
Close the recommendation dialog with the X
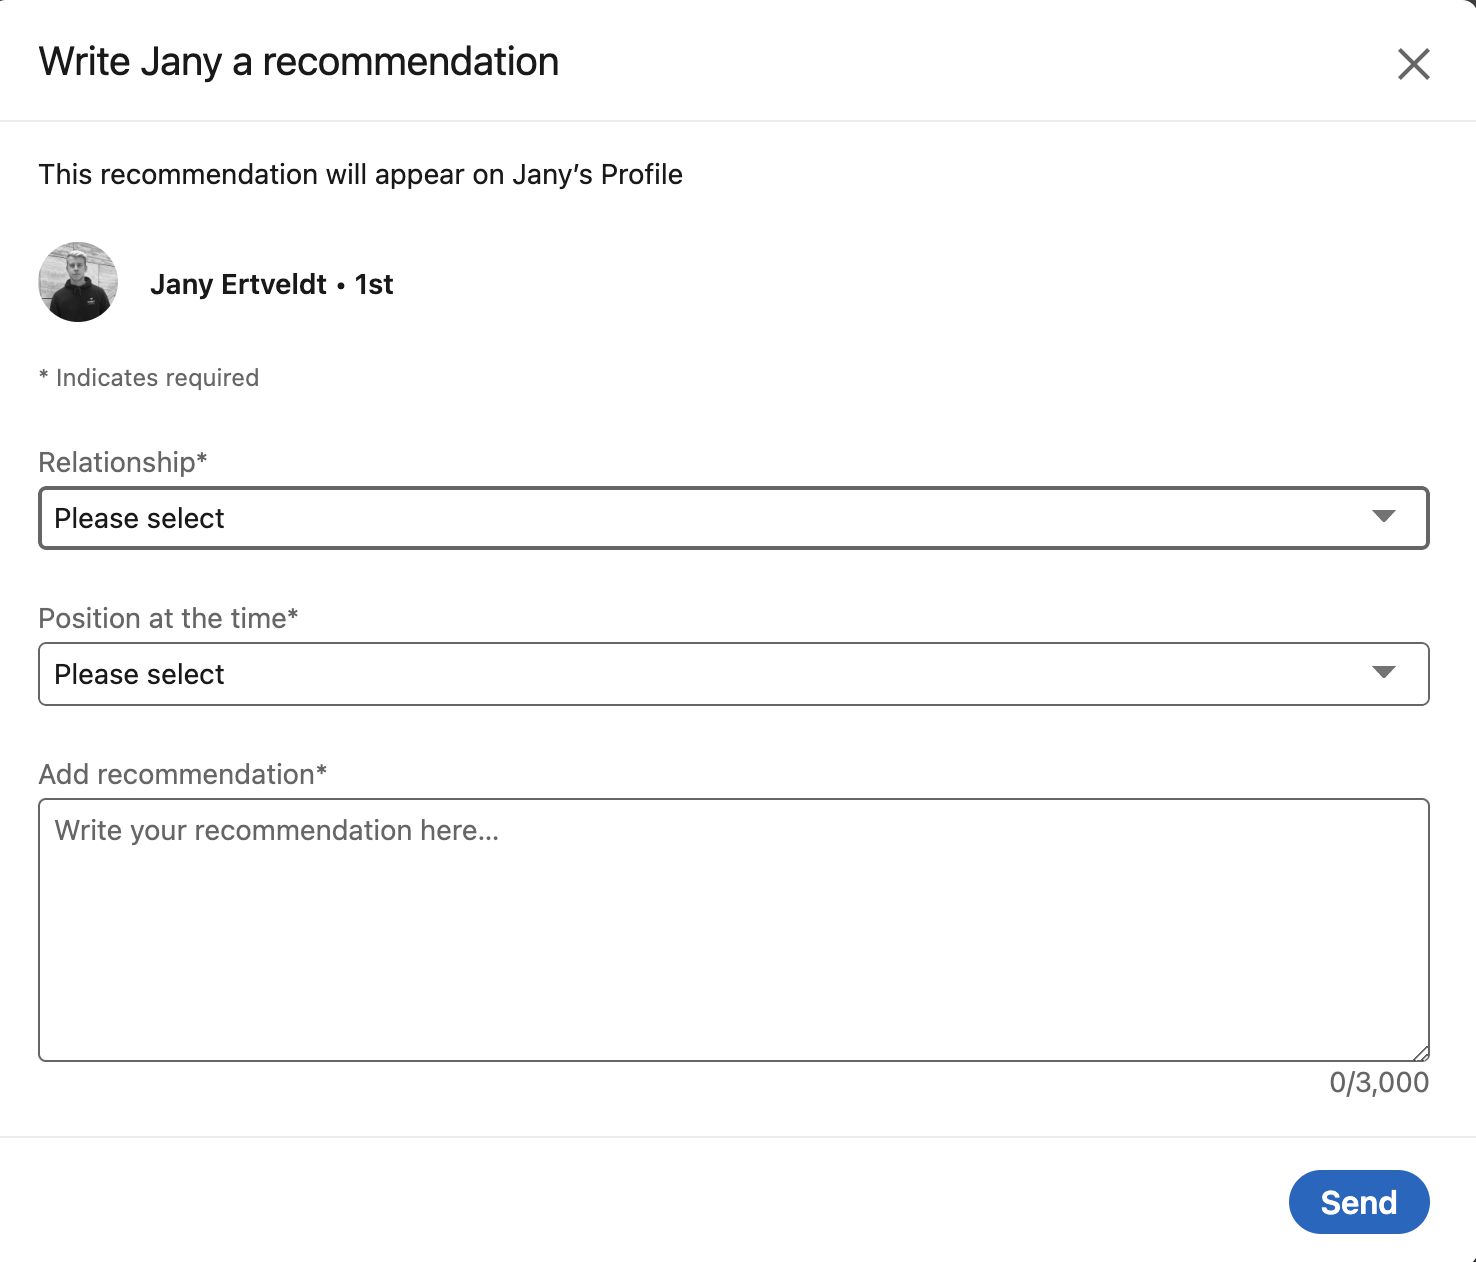[1413, 64]
